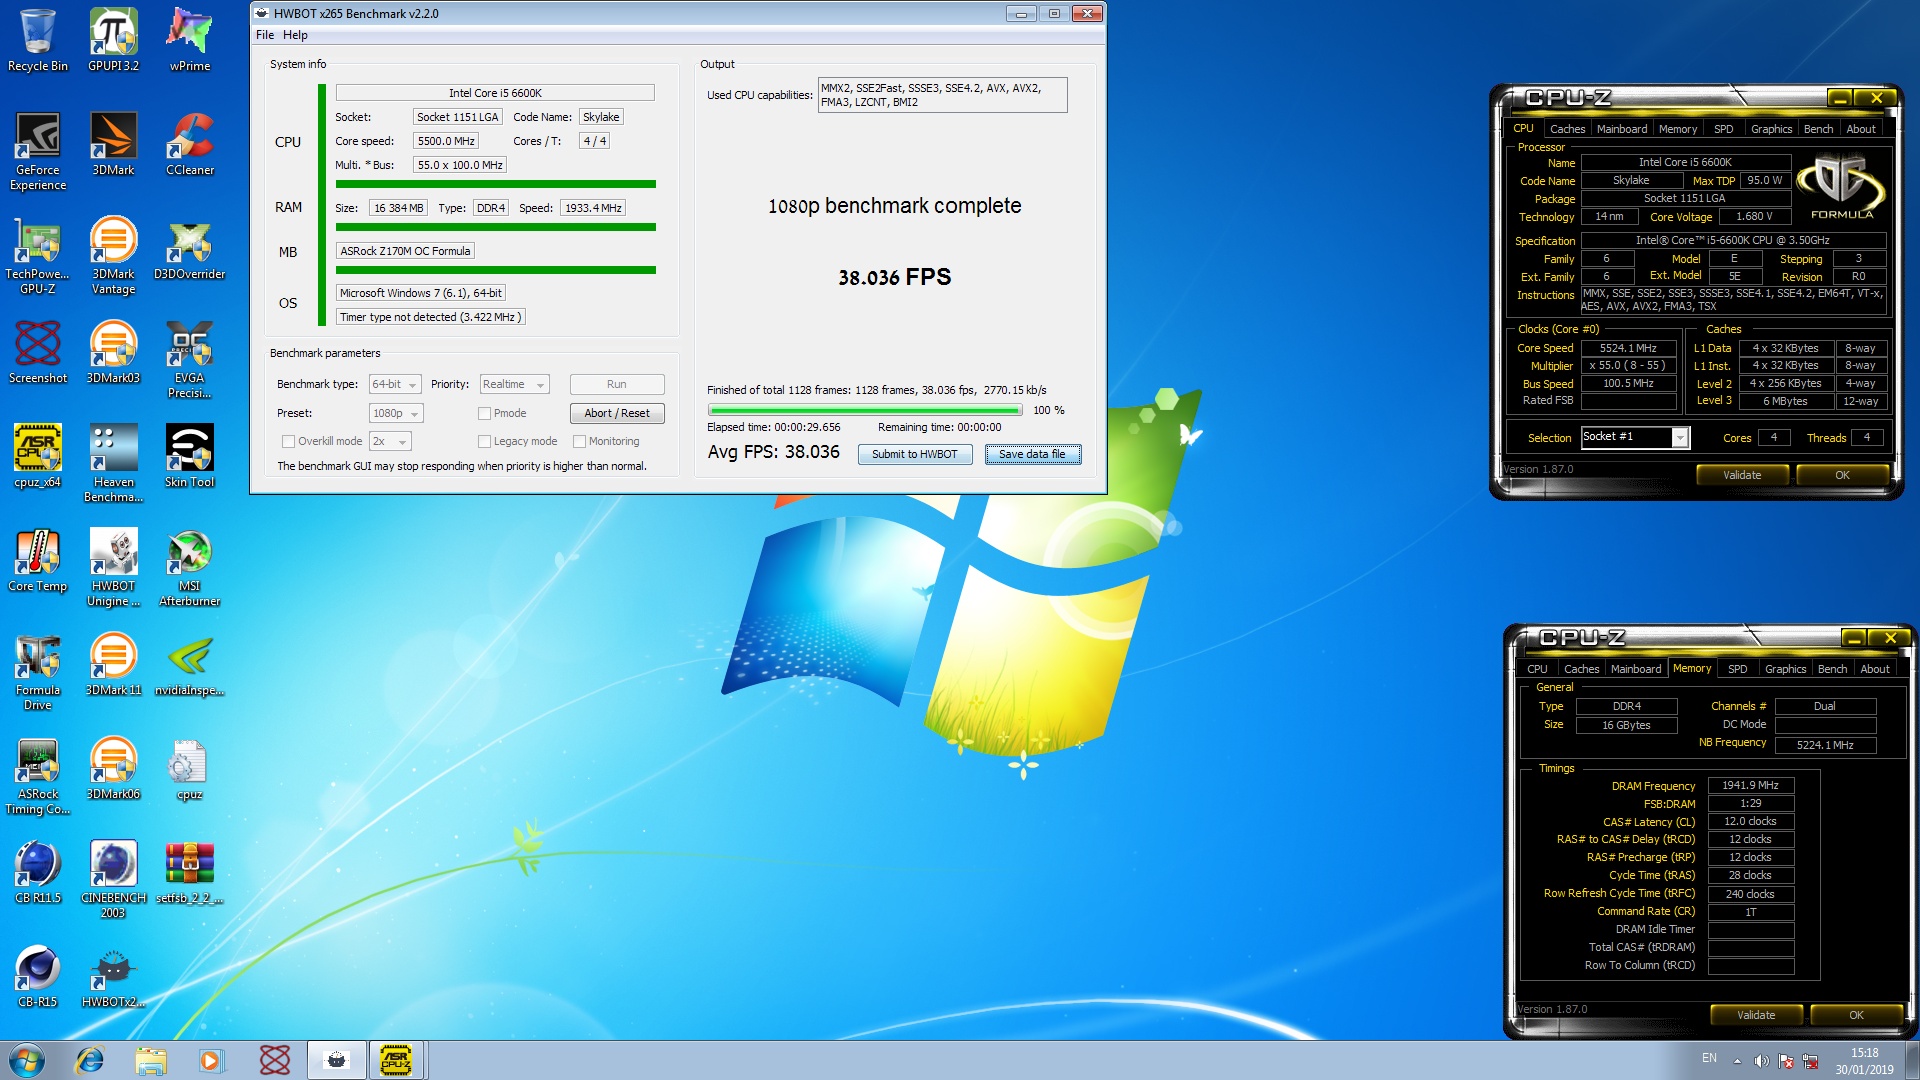The height and width of the screenshot is (1080, 1920).
Task: Open the Help menu in HWBOT x265
Action: (x=295, y=35)
